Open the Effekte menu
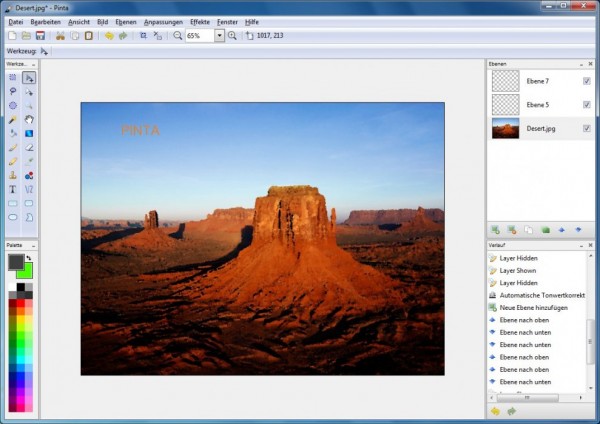600x424 pixels. click(x=200, y=21)
